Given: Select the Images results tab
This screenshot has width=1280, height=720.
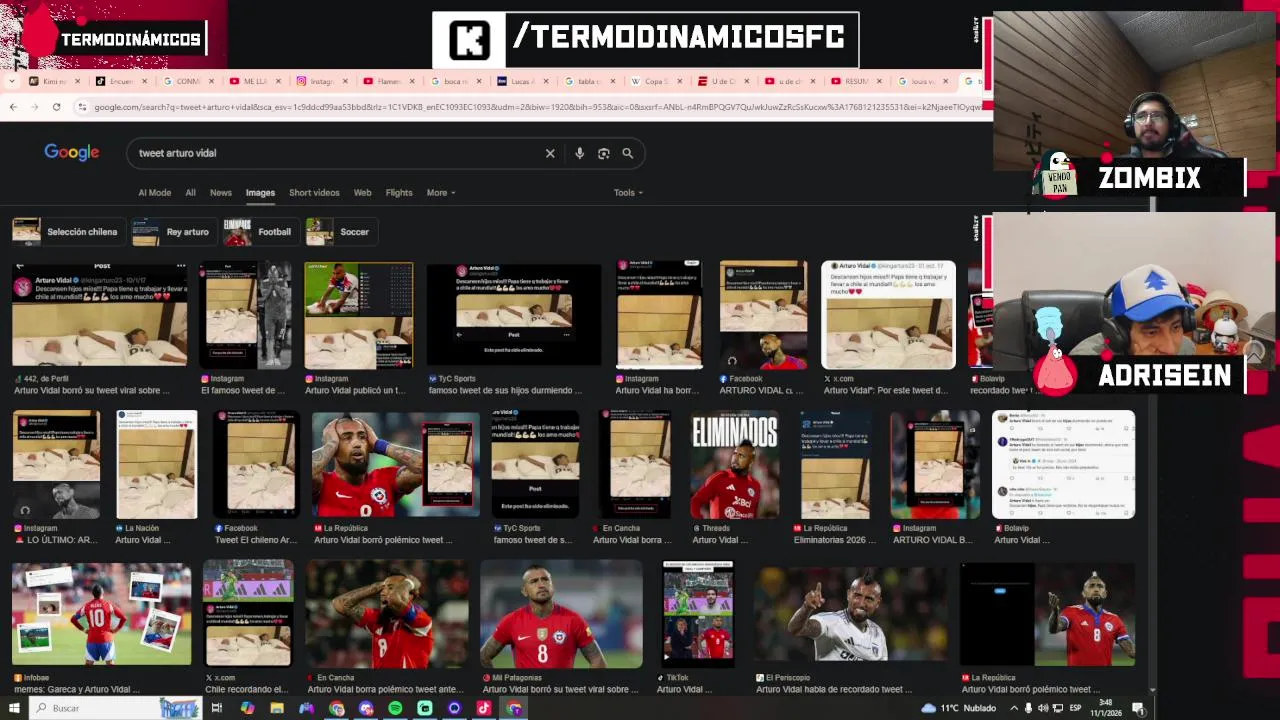Looking at the screenshot, I should [x=260, y=193].
